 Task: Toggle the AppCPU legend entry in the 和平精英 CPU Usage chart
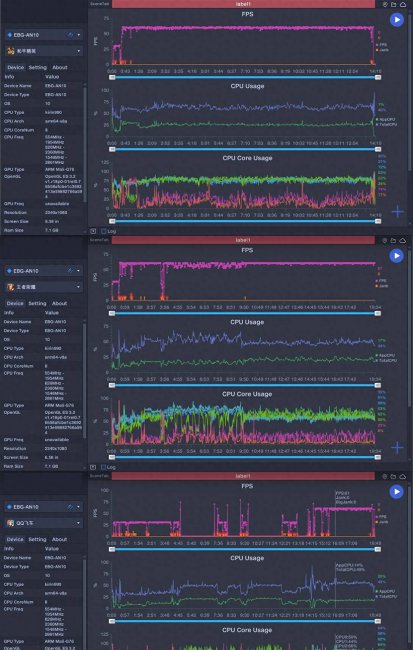point(386,119)
